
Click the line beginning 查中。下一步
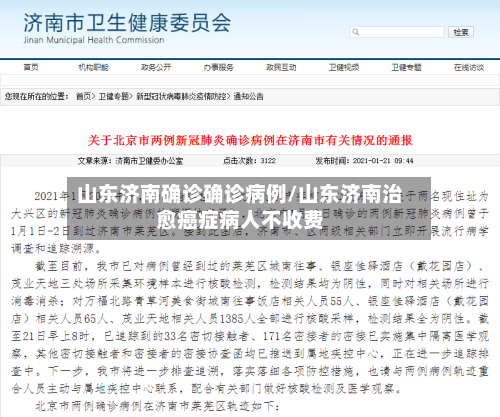tap(250, 371)
